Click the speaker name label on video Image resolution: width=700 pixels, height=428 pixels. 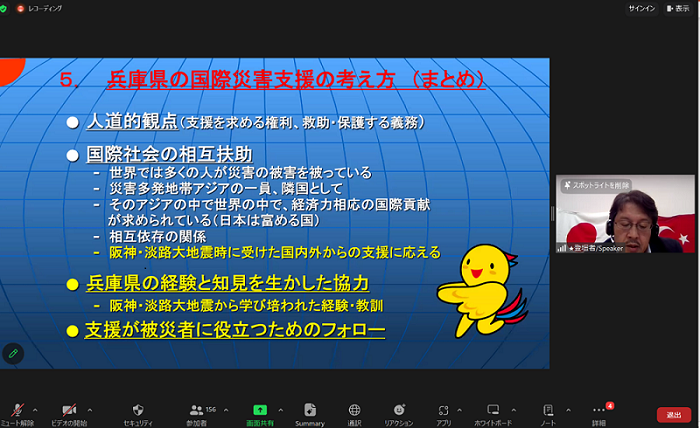coord(596,248)
